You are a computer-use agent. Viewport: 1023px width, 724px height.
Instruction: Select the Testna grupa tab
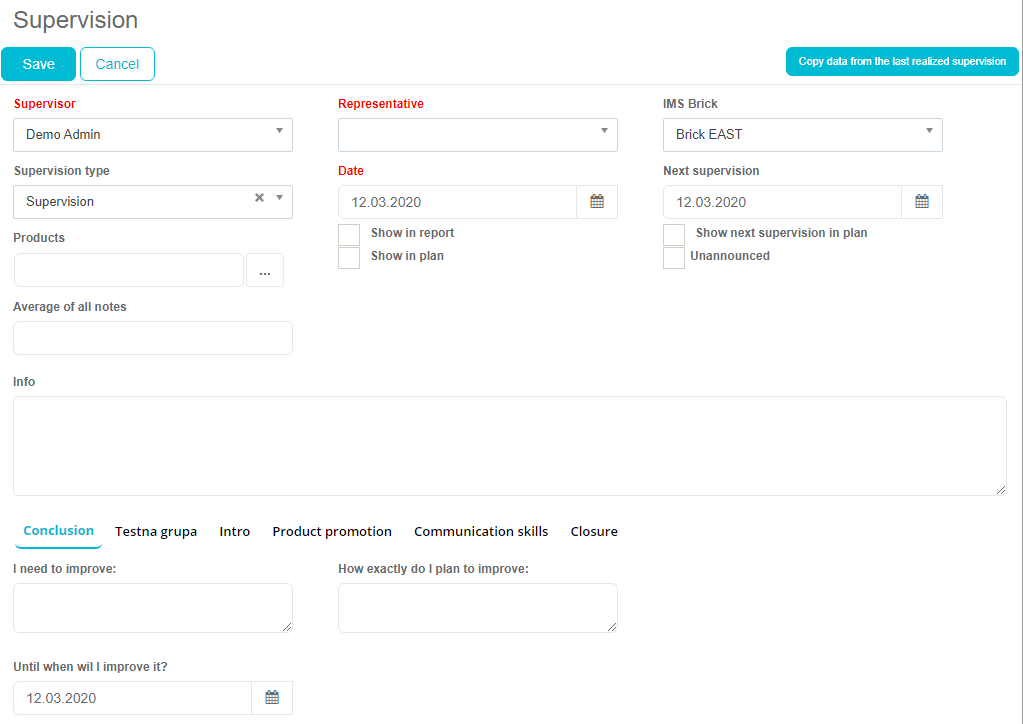pyautogui.click(x=156, y=532)
